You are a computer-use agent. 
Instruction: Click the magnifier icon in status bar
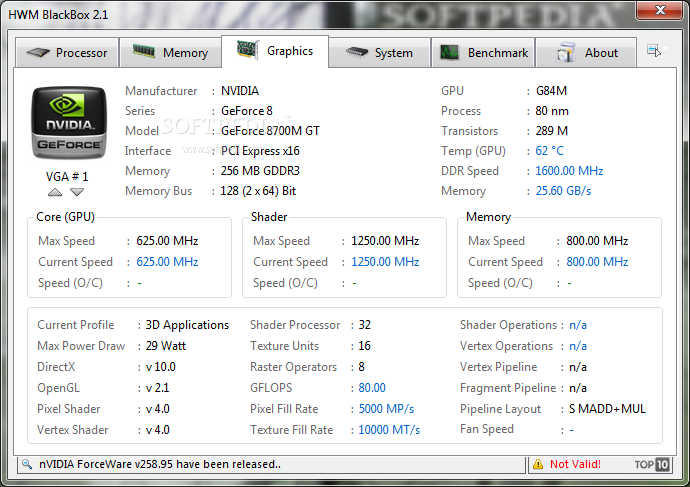click(27, 464)
